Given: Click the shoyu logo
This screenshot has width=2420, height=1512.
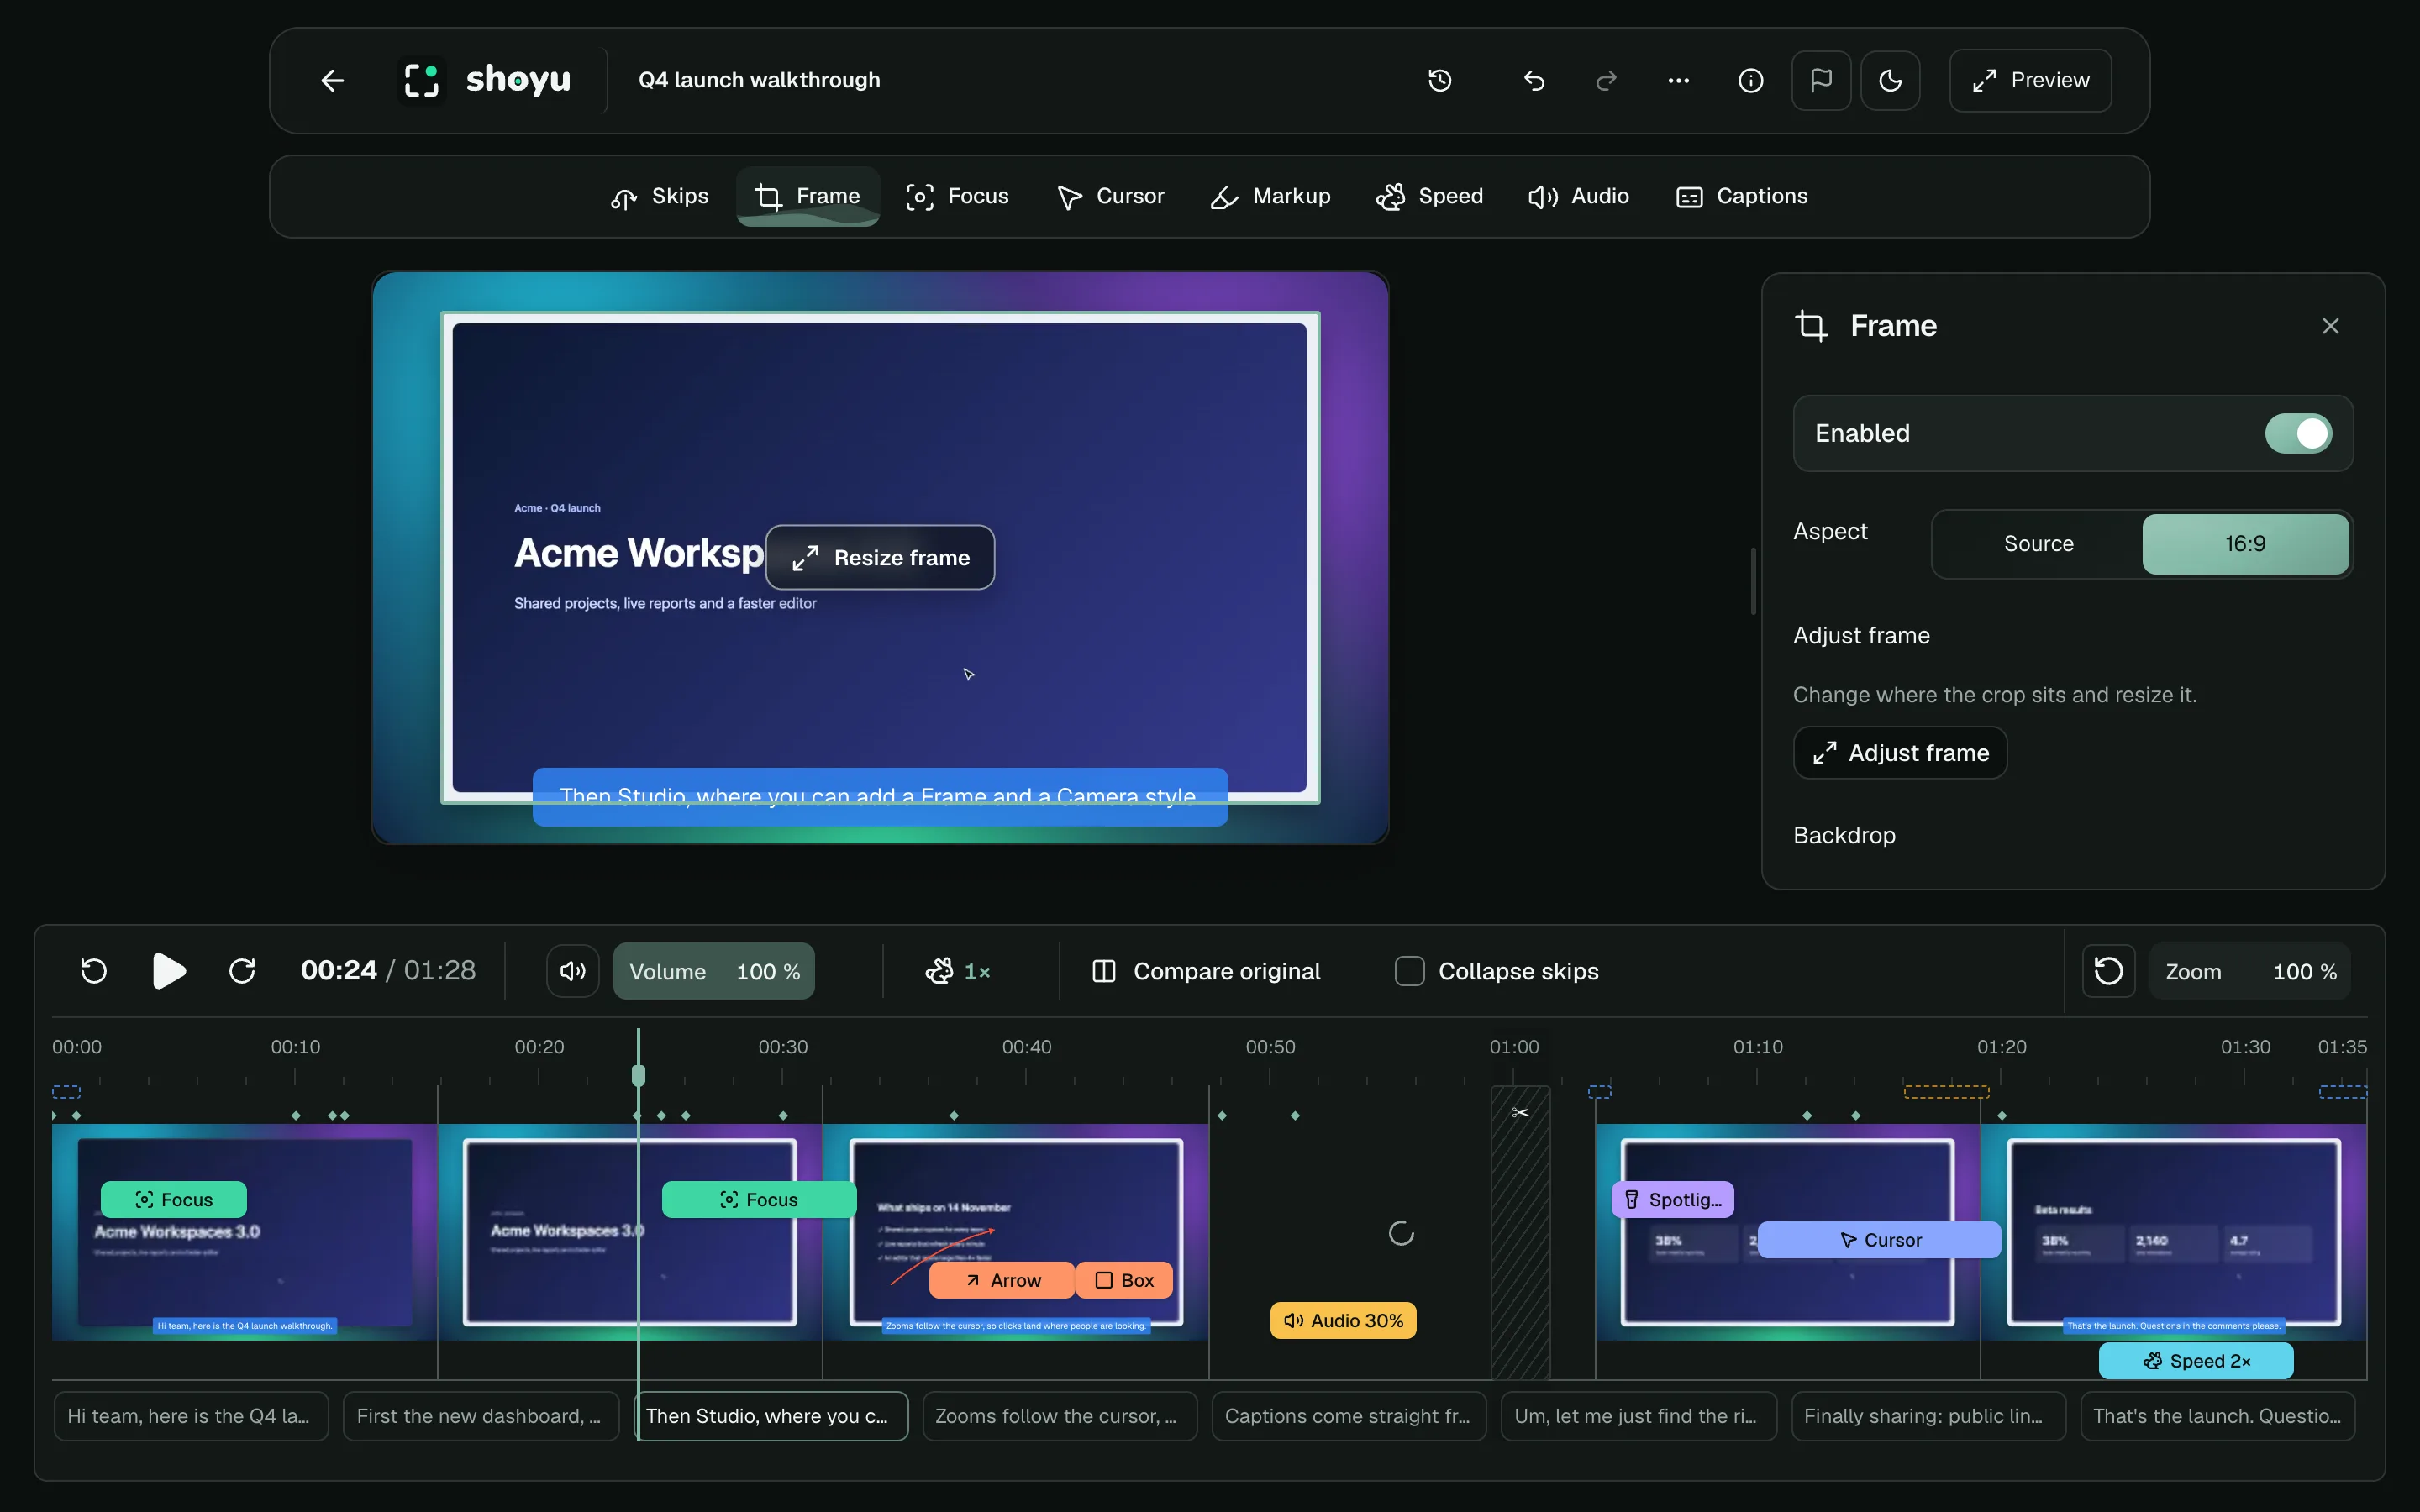Looking at the screenshot, I should 486,80.
